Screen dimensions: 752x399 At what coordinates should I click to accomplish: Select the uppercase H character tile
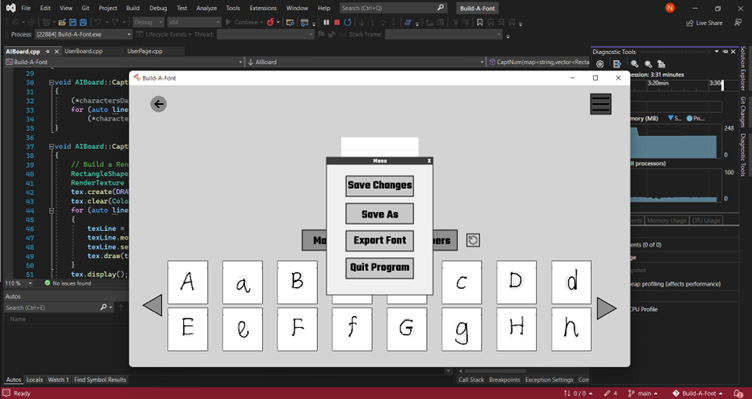[516, 329]
